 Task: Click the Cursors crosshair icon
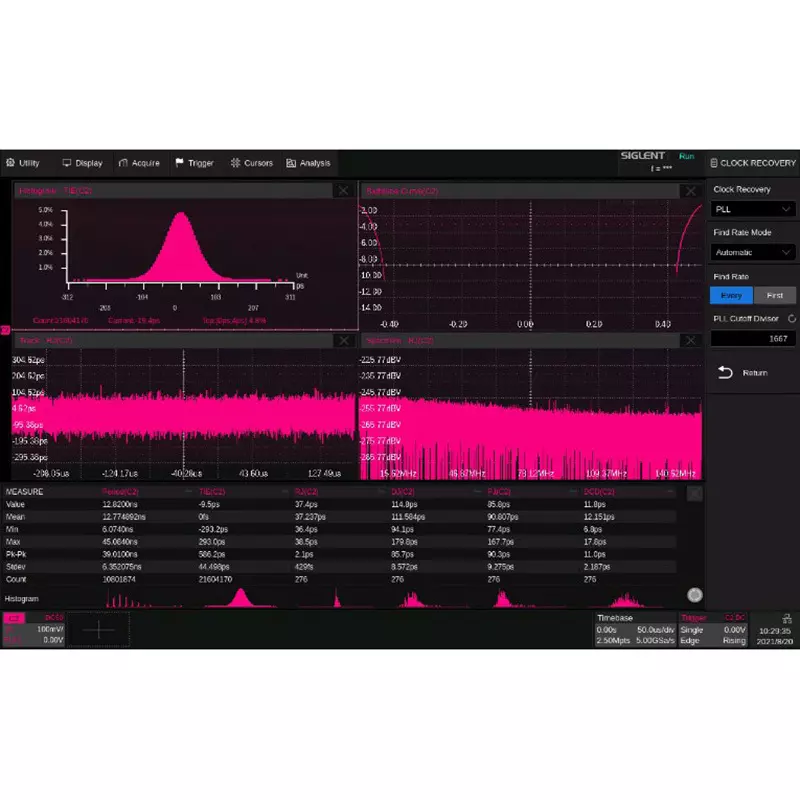click(x=235, y=163)
